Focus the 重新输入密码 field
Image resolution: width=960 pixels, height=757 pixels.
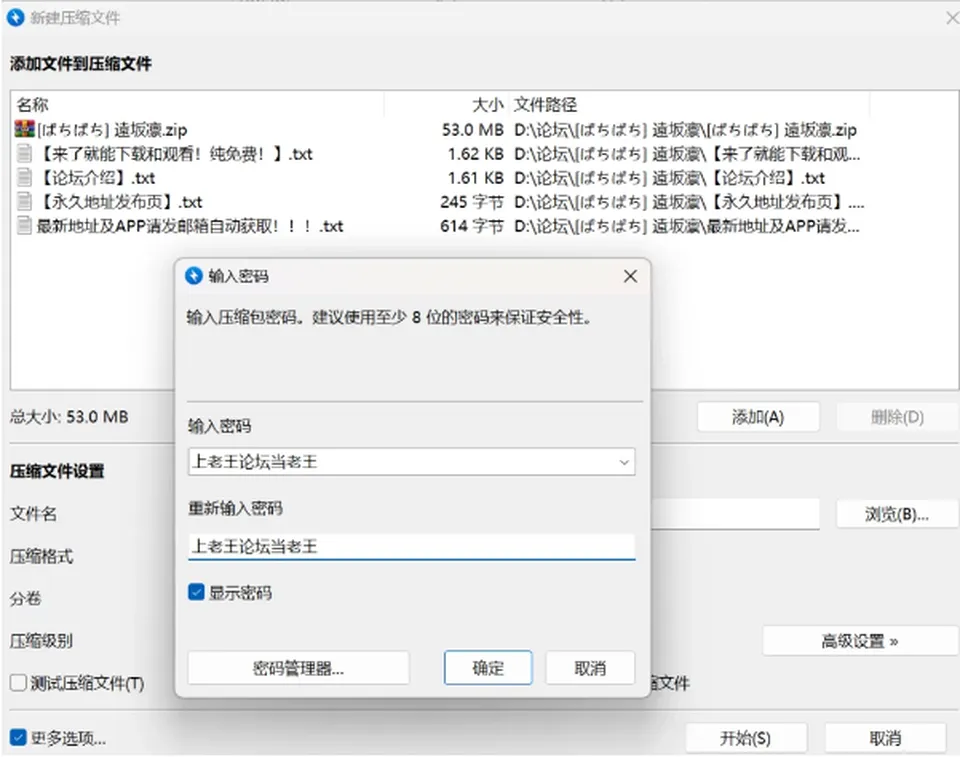[x=411, y=546]
